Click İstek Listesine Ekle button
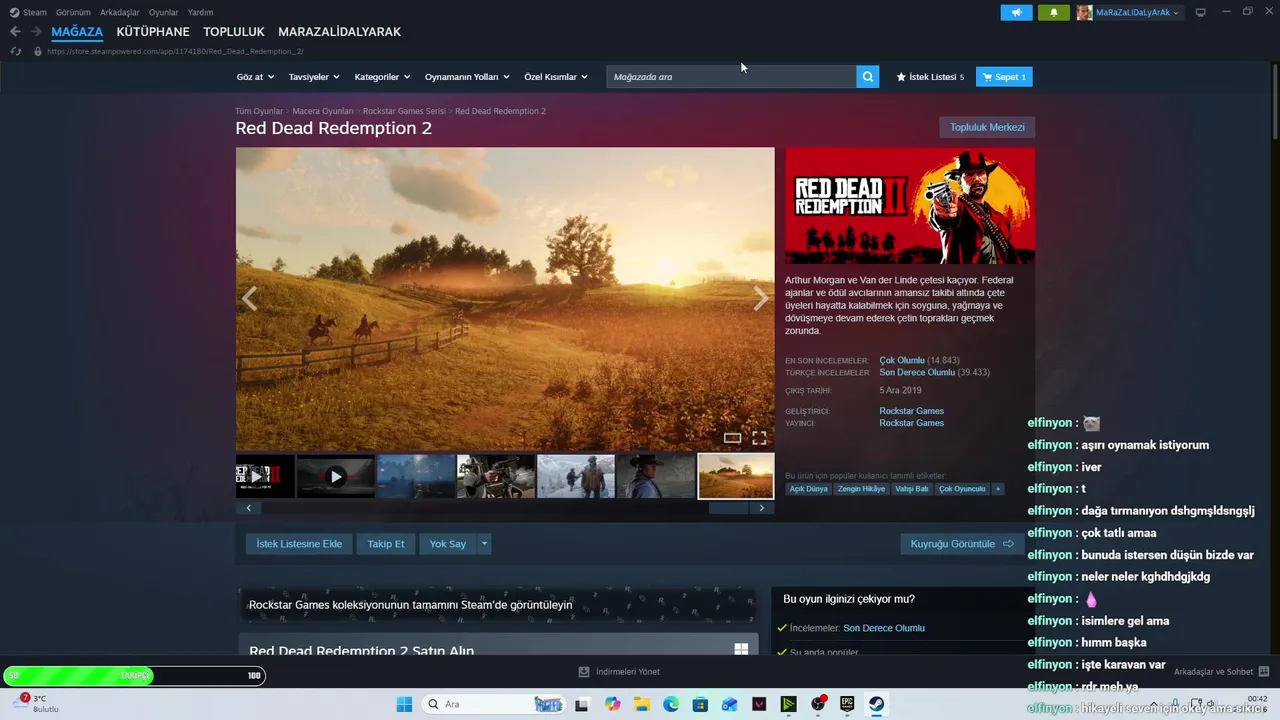Viewport: 1280px width, 720px height. (299, 544)
